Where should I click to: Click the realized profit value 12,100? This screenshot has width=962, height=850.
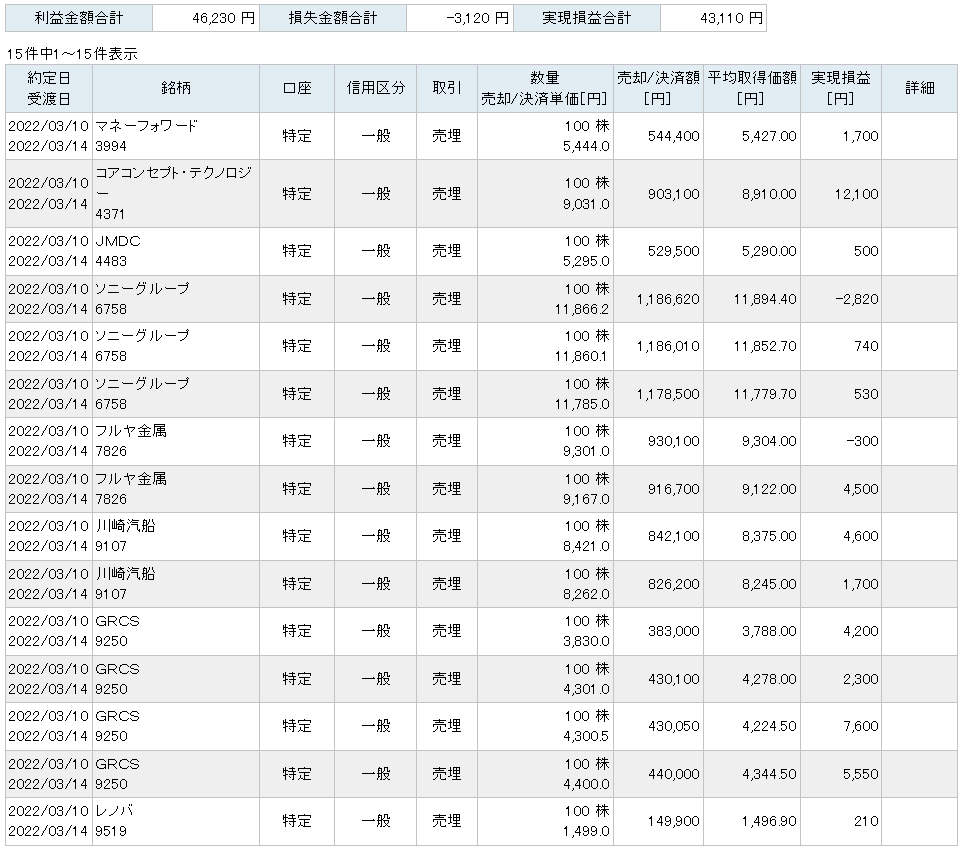856,194
